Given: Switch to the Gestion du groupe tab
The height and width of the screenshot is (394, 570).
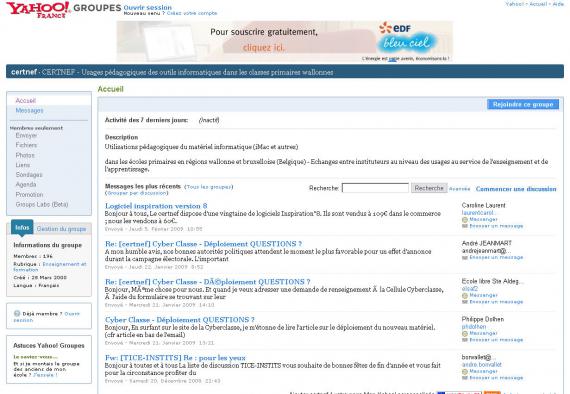Looking at the screenshot, I should (x=61, y=229).
